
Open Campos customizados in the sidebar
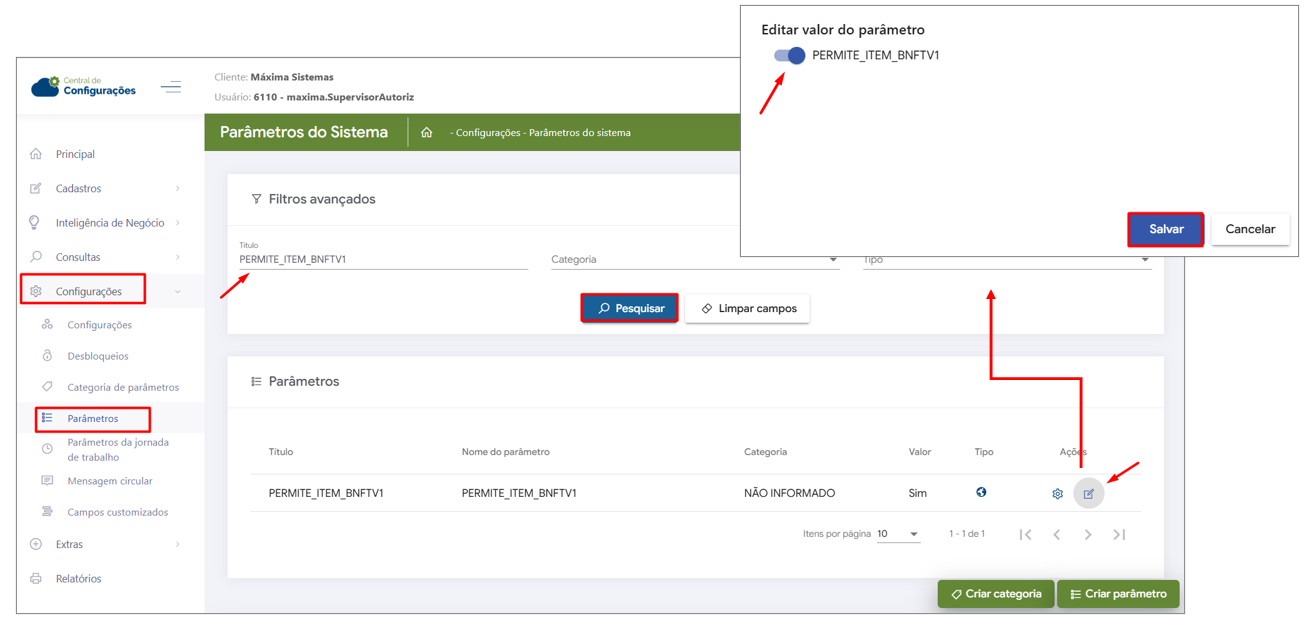118,512
